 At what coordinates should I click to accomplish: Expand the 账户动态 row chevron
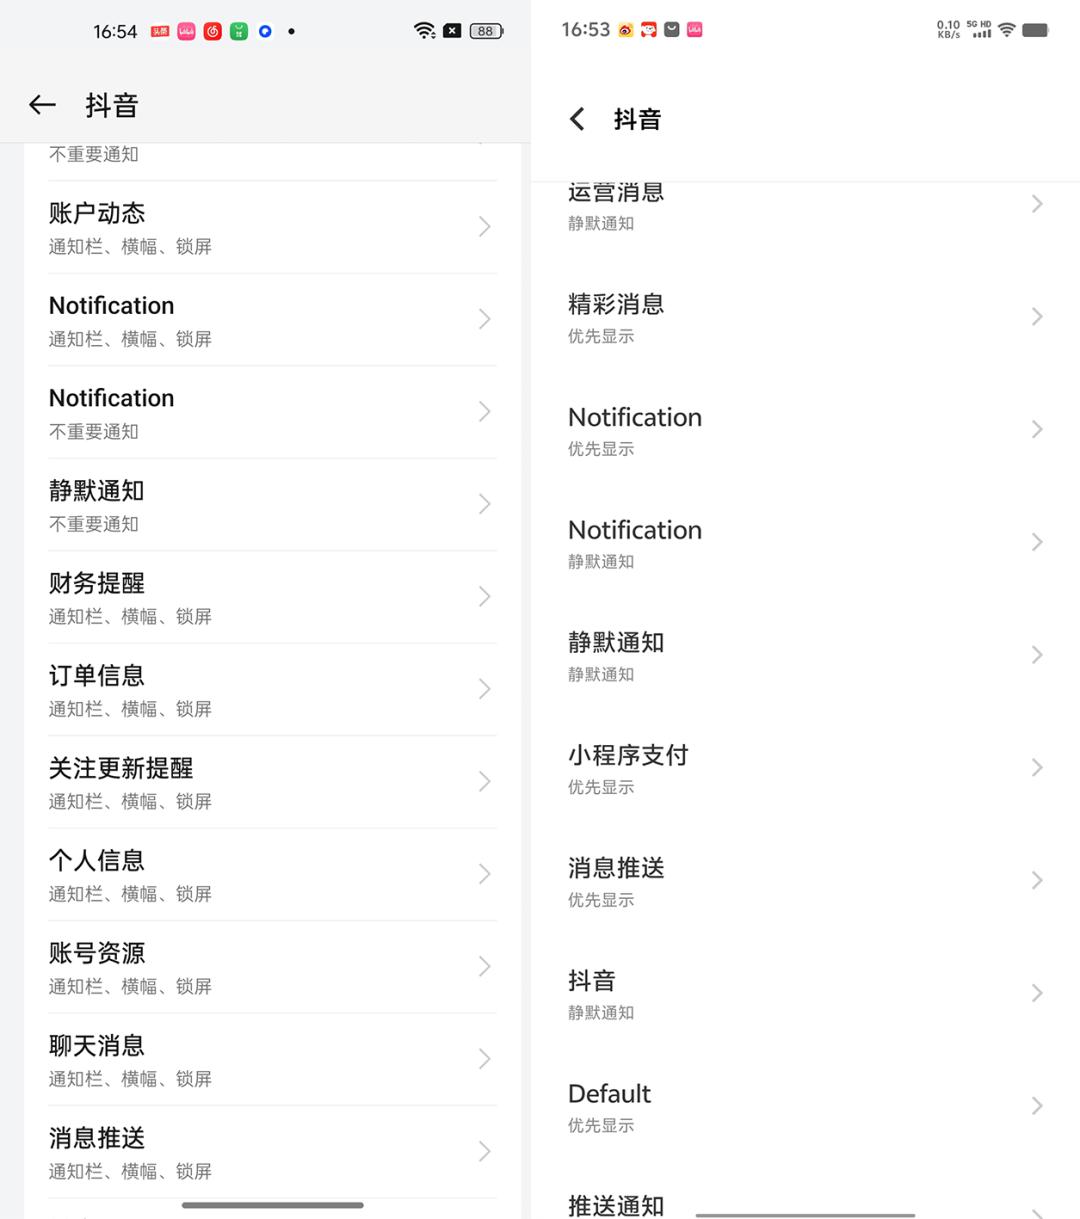[484, 227]
